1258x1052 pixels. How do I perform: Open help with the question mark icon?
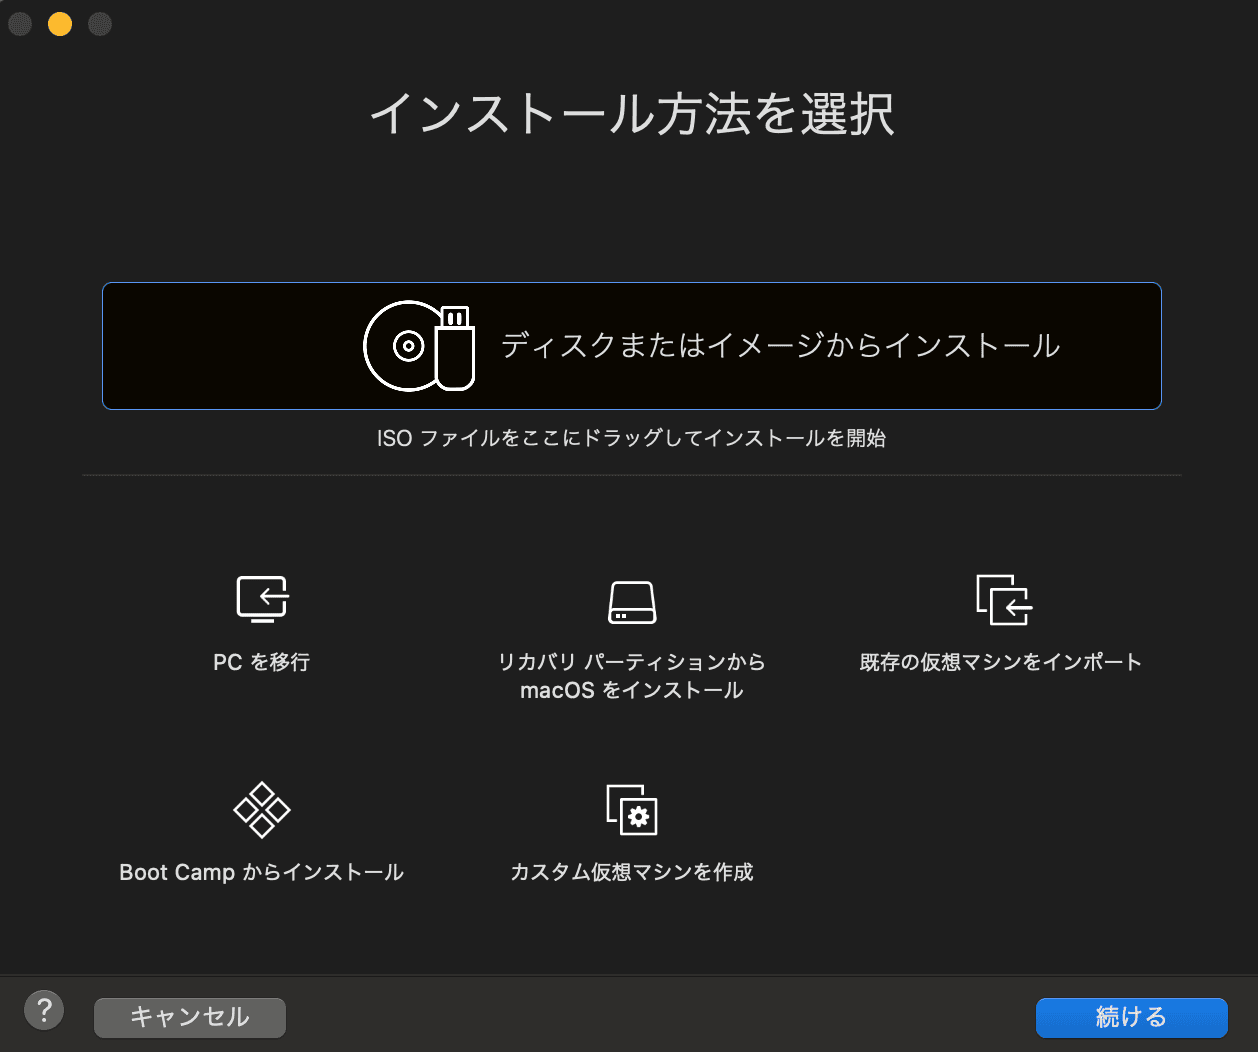pos(44,1010)
